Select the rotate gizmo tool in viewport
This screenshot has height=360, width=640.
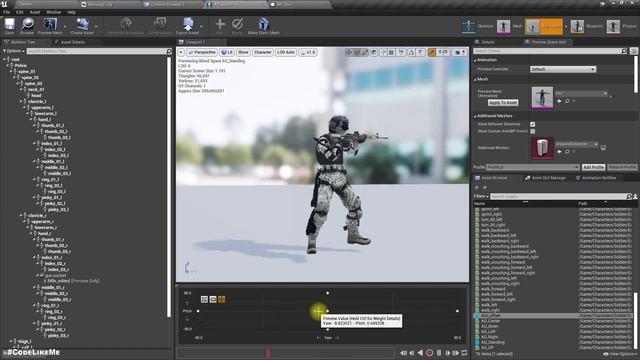click(x=357, y=52)
